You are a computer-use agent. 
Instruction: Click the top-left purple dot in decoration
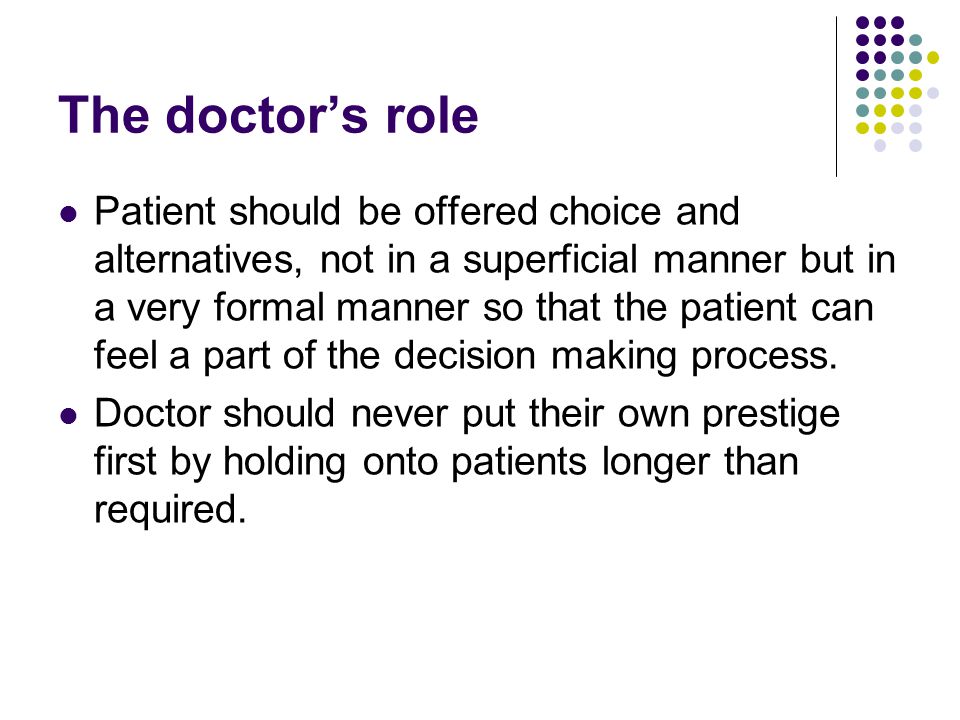pyautogui.click(x=862, y=23)
